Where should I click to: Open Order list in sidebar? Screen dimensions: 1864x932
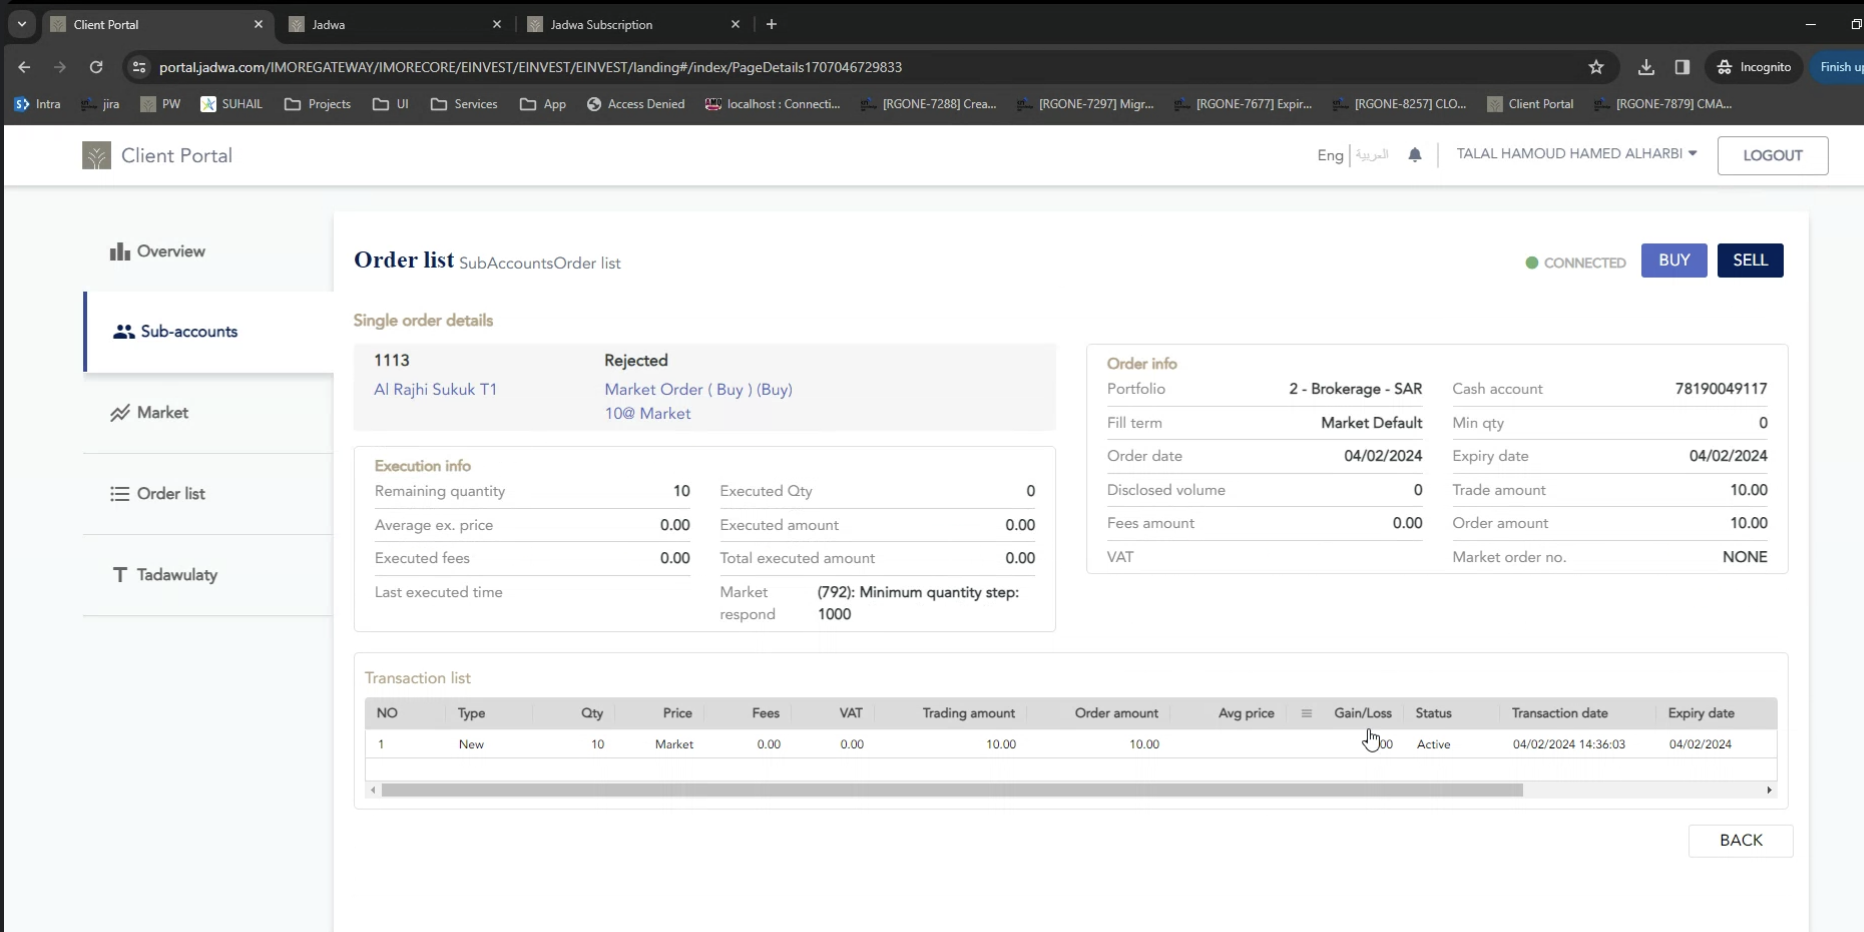(x=158, y=494)
